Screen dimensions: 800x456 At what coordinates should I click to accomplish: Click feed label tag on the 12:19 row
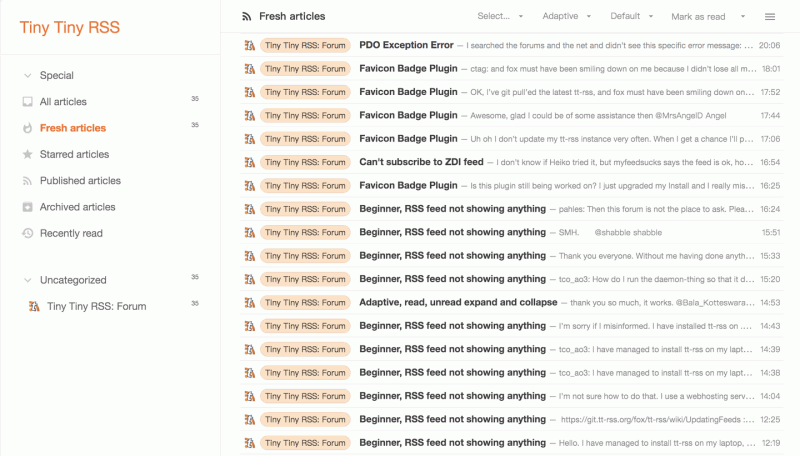(x=305, y=443)
